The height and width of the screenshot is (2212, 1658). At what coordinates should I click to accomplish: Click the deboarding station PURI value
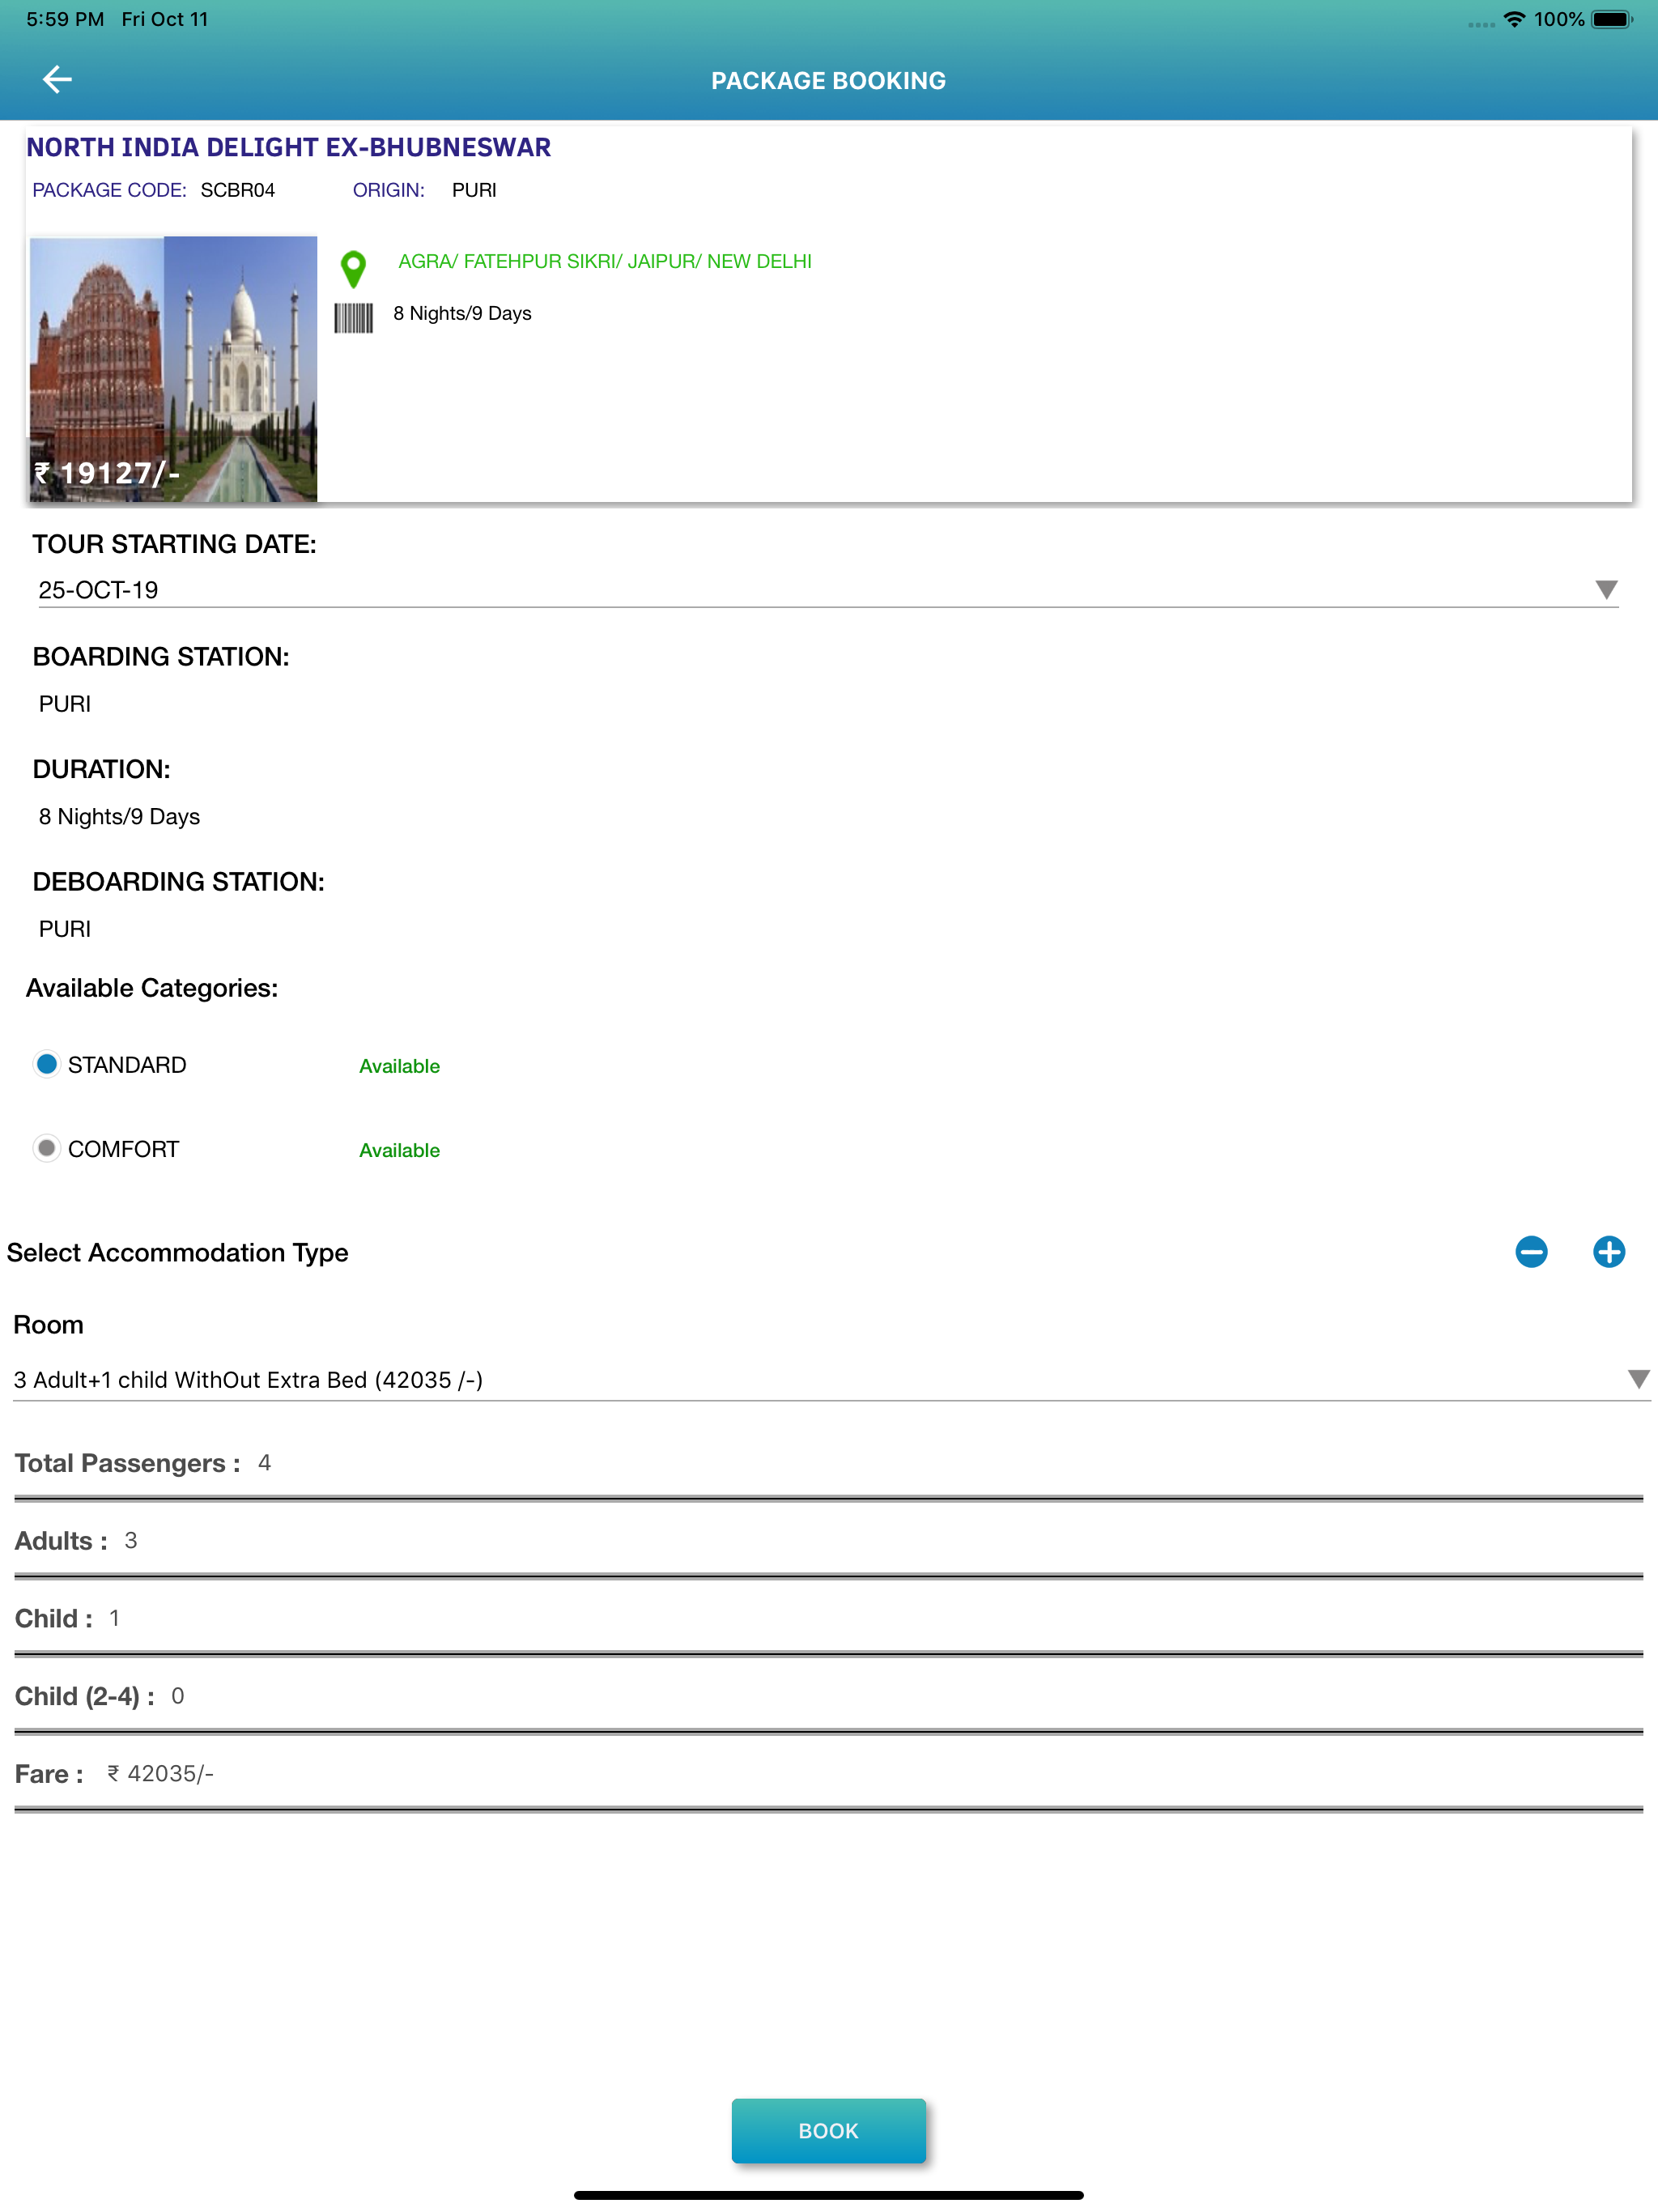[65, 929]
